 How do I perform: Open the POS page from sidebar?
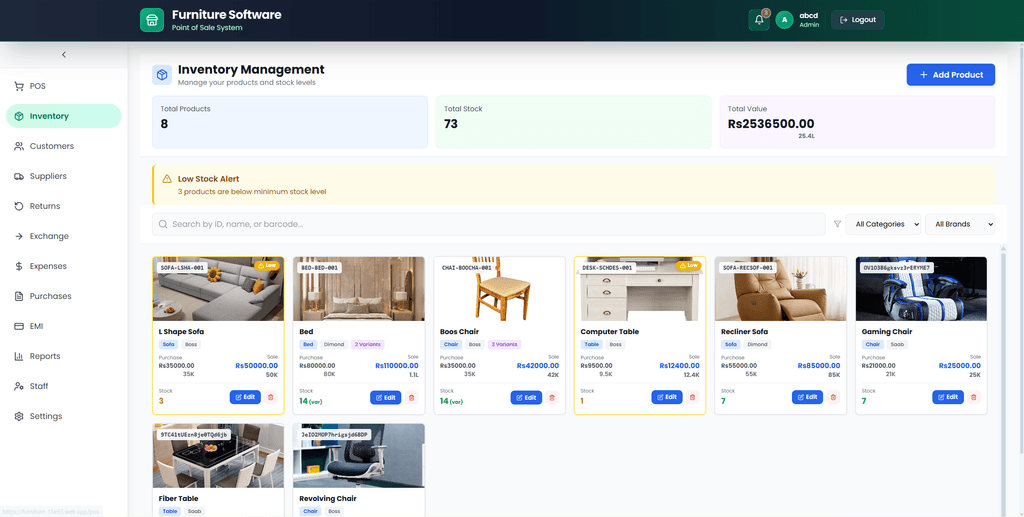[63, 86]
